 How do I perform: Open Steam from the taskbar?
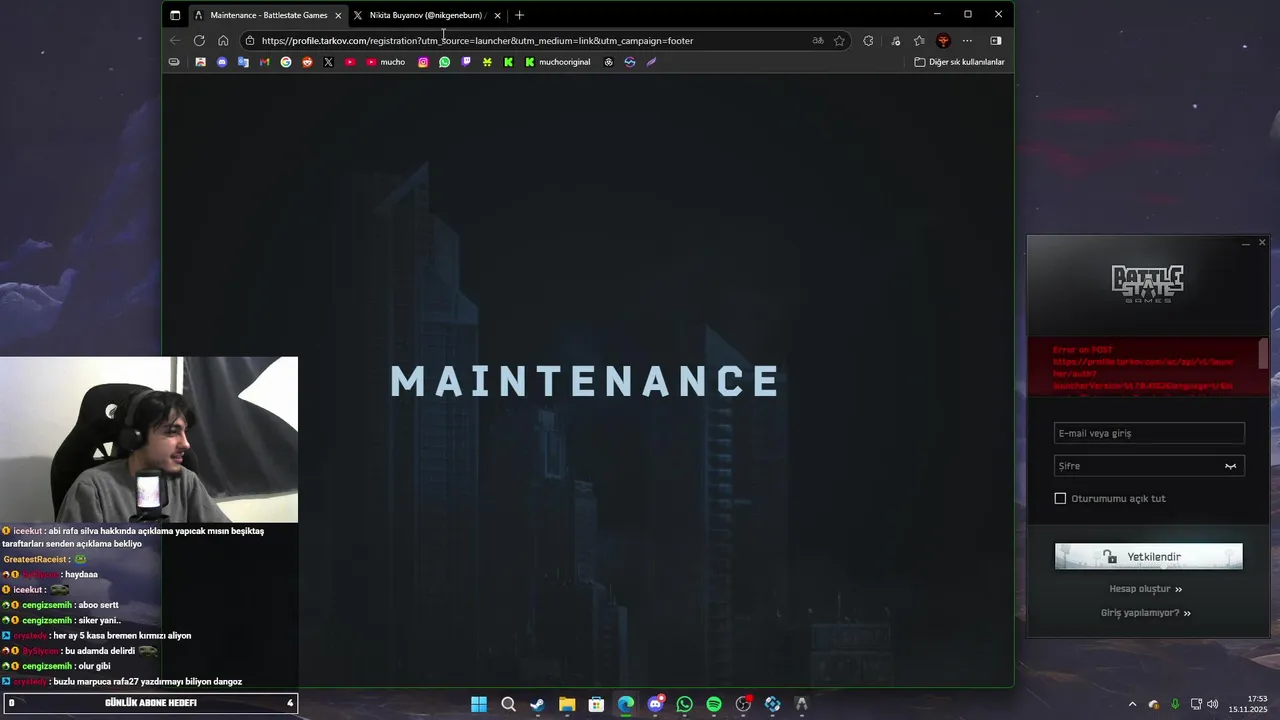(x=537, y=704)
